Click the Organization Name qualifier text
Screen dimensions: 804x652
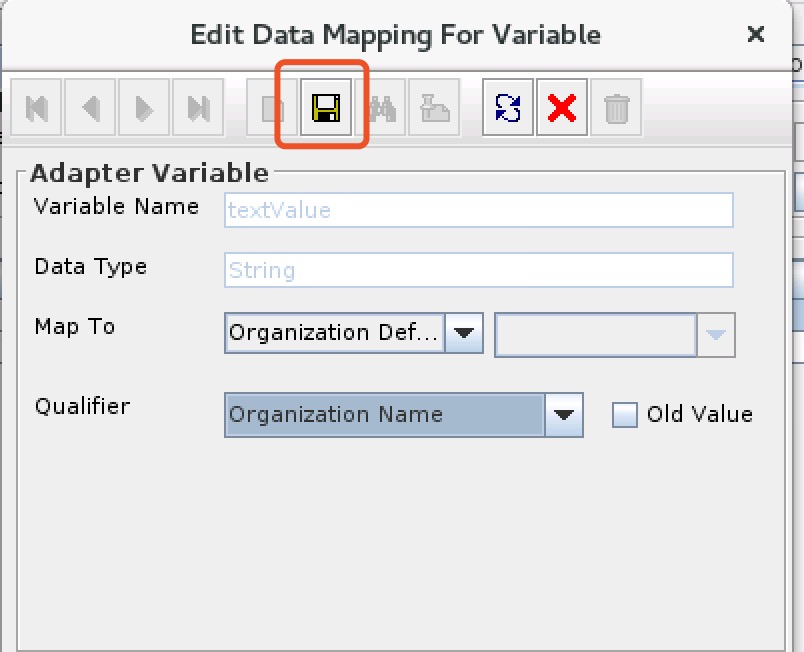pyautogui.click(x=335, y=414)
